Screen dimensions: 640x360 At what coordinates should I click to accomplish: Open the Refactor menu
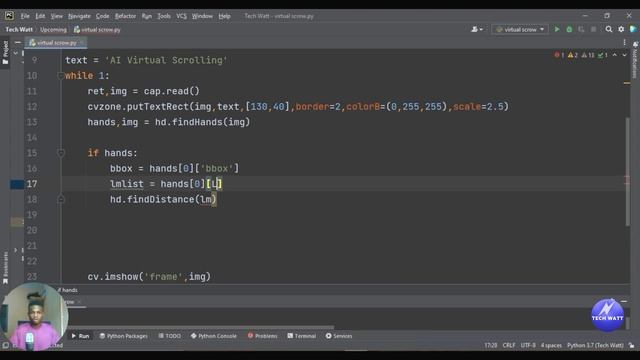(125, 16)
